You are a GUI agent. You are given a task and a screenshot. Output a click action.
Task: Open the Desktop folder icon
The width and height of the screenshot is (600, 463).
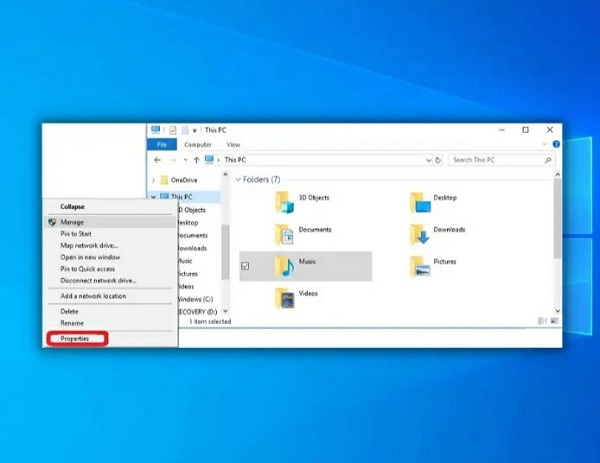(420, 202)
